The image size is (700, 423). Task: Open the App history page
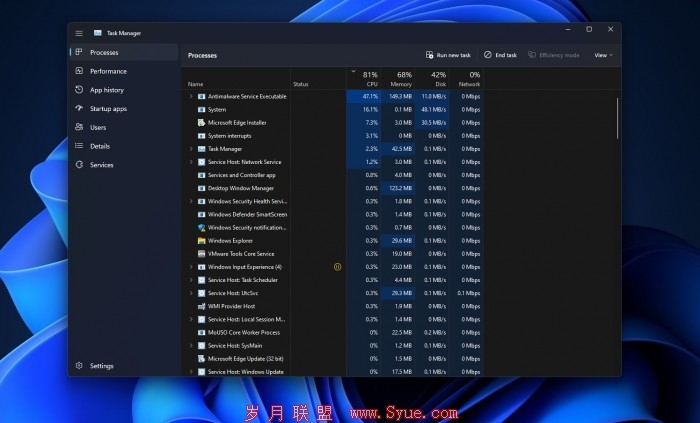(124, 90)
